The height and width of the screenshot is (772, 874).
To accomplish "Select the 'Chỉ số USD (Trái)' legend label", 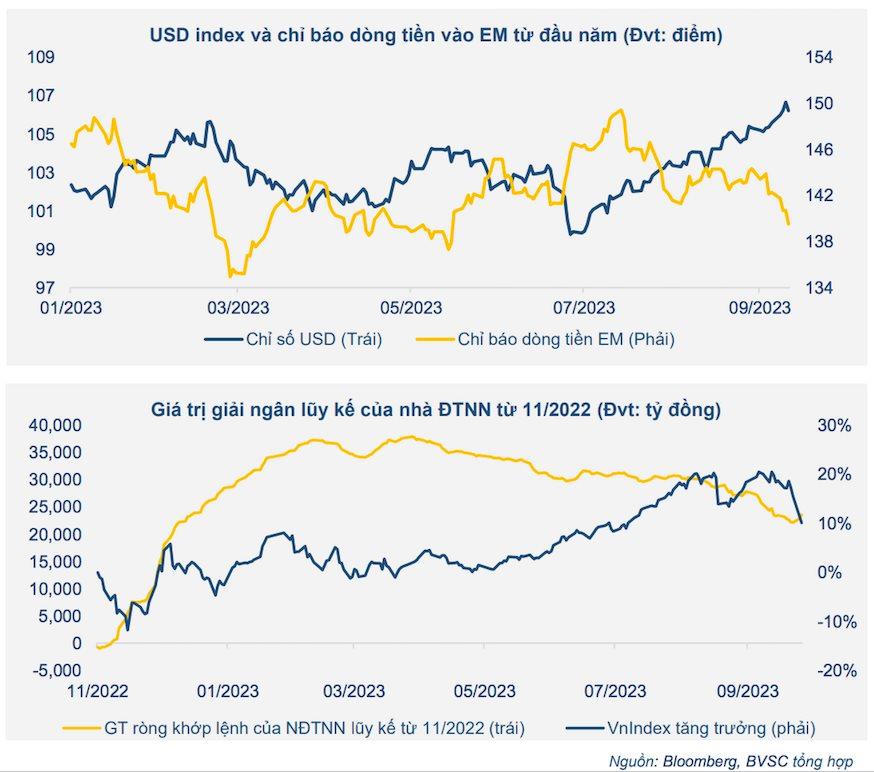I will tap(314, 339).
